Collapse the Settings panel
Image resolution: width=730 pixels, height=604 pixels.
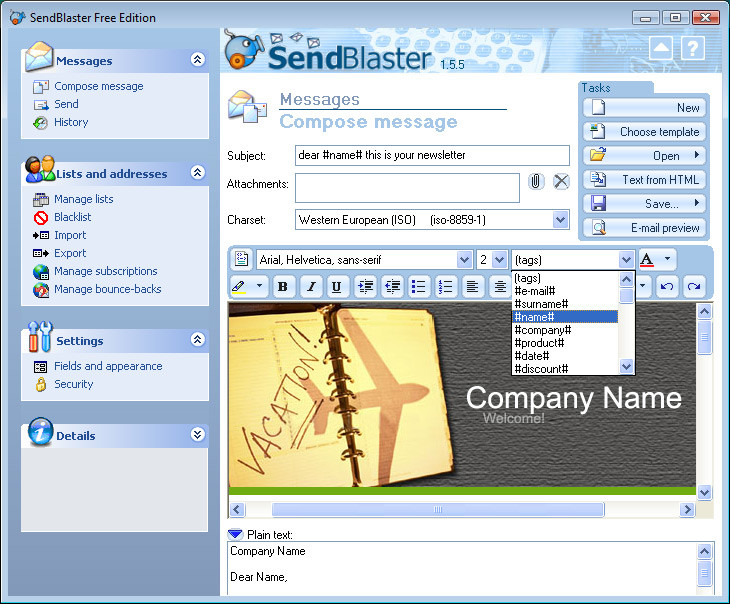[197, 339]
